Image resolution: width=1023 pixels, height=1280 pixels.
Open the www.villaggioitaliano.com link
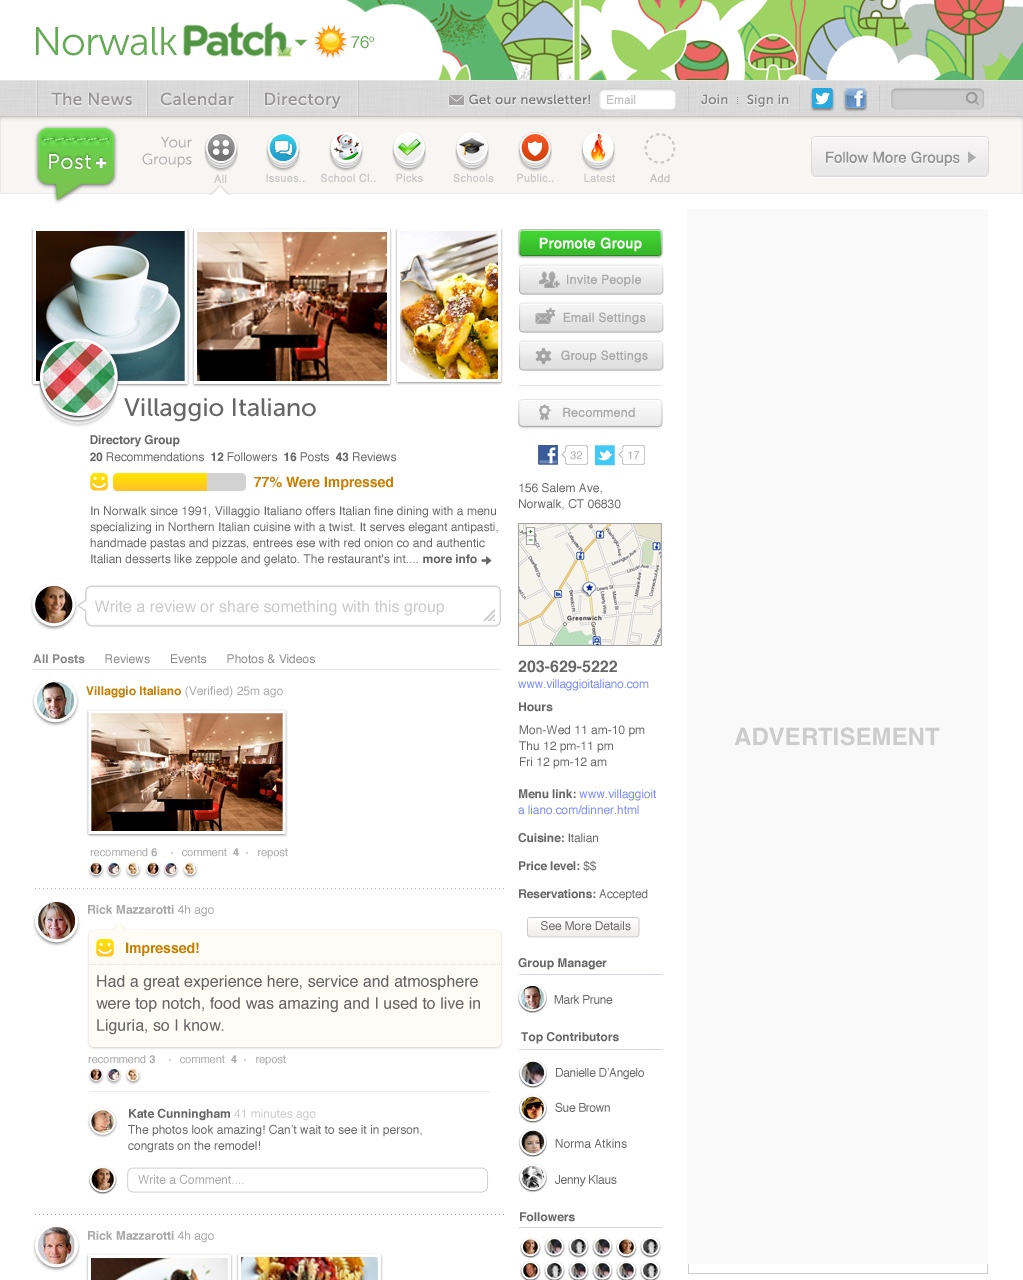pos(583,684)
